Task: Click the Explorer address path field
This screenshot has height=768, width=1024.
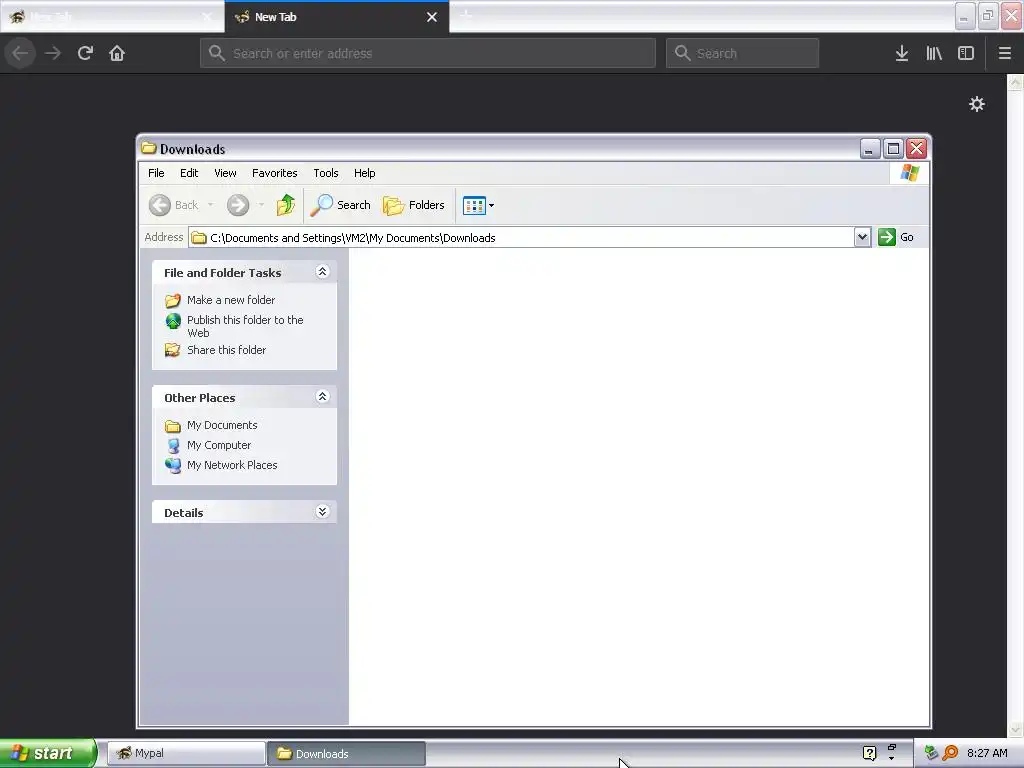Action: [x=521, y=237]
